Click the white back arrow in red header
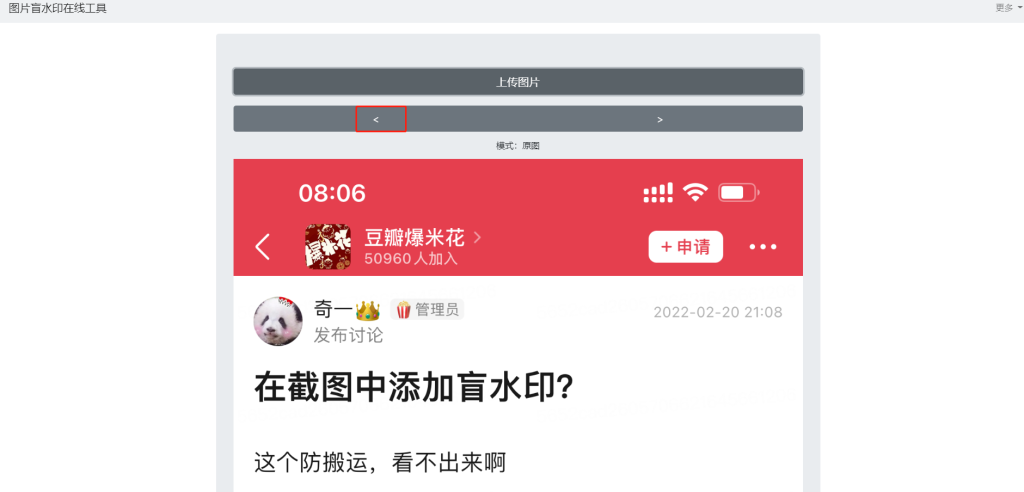 point(263,247)
